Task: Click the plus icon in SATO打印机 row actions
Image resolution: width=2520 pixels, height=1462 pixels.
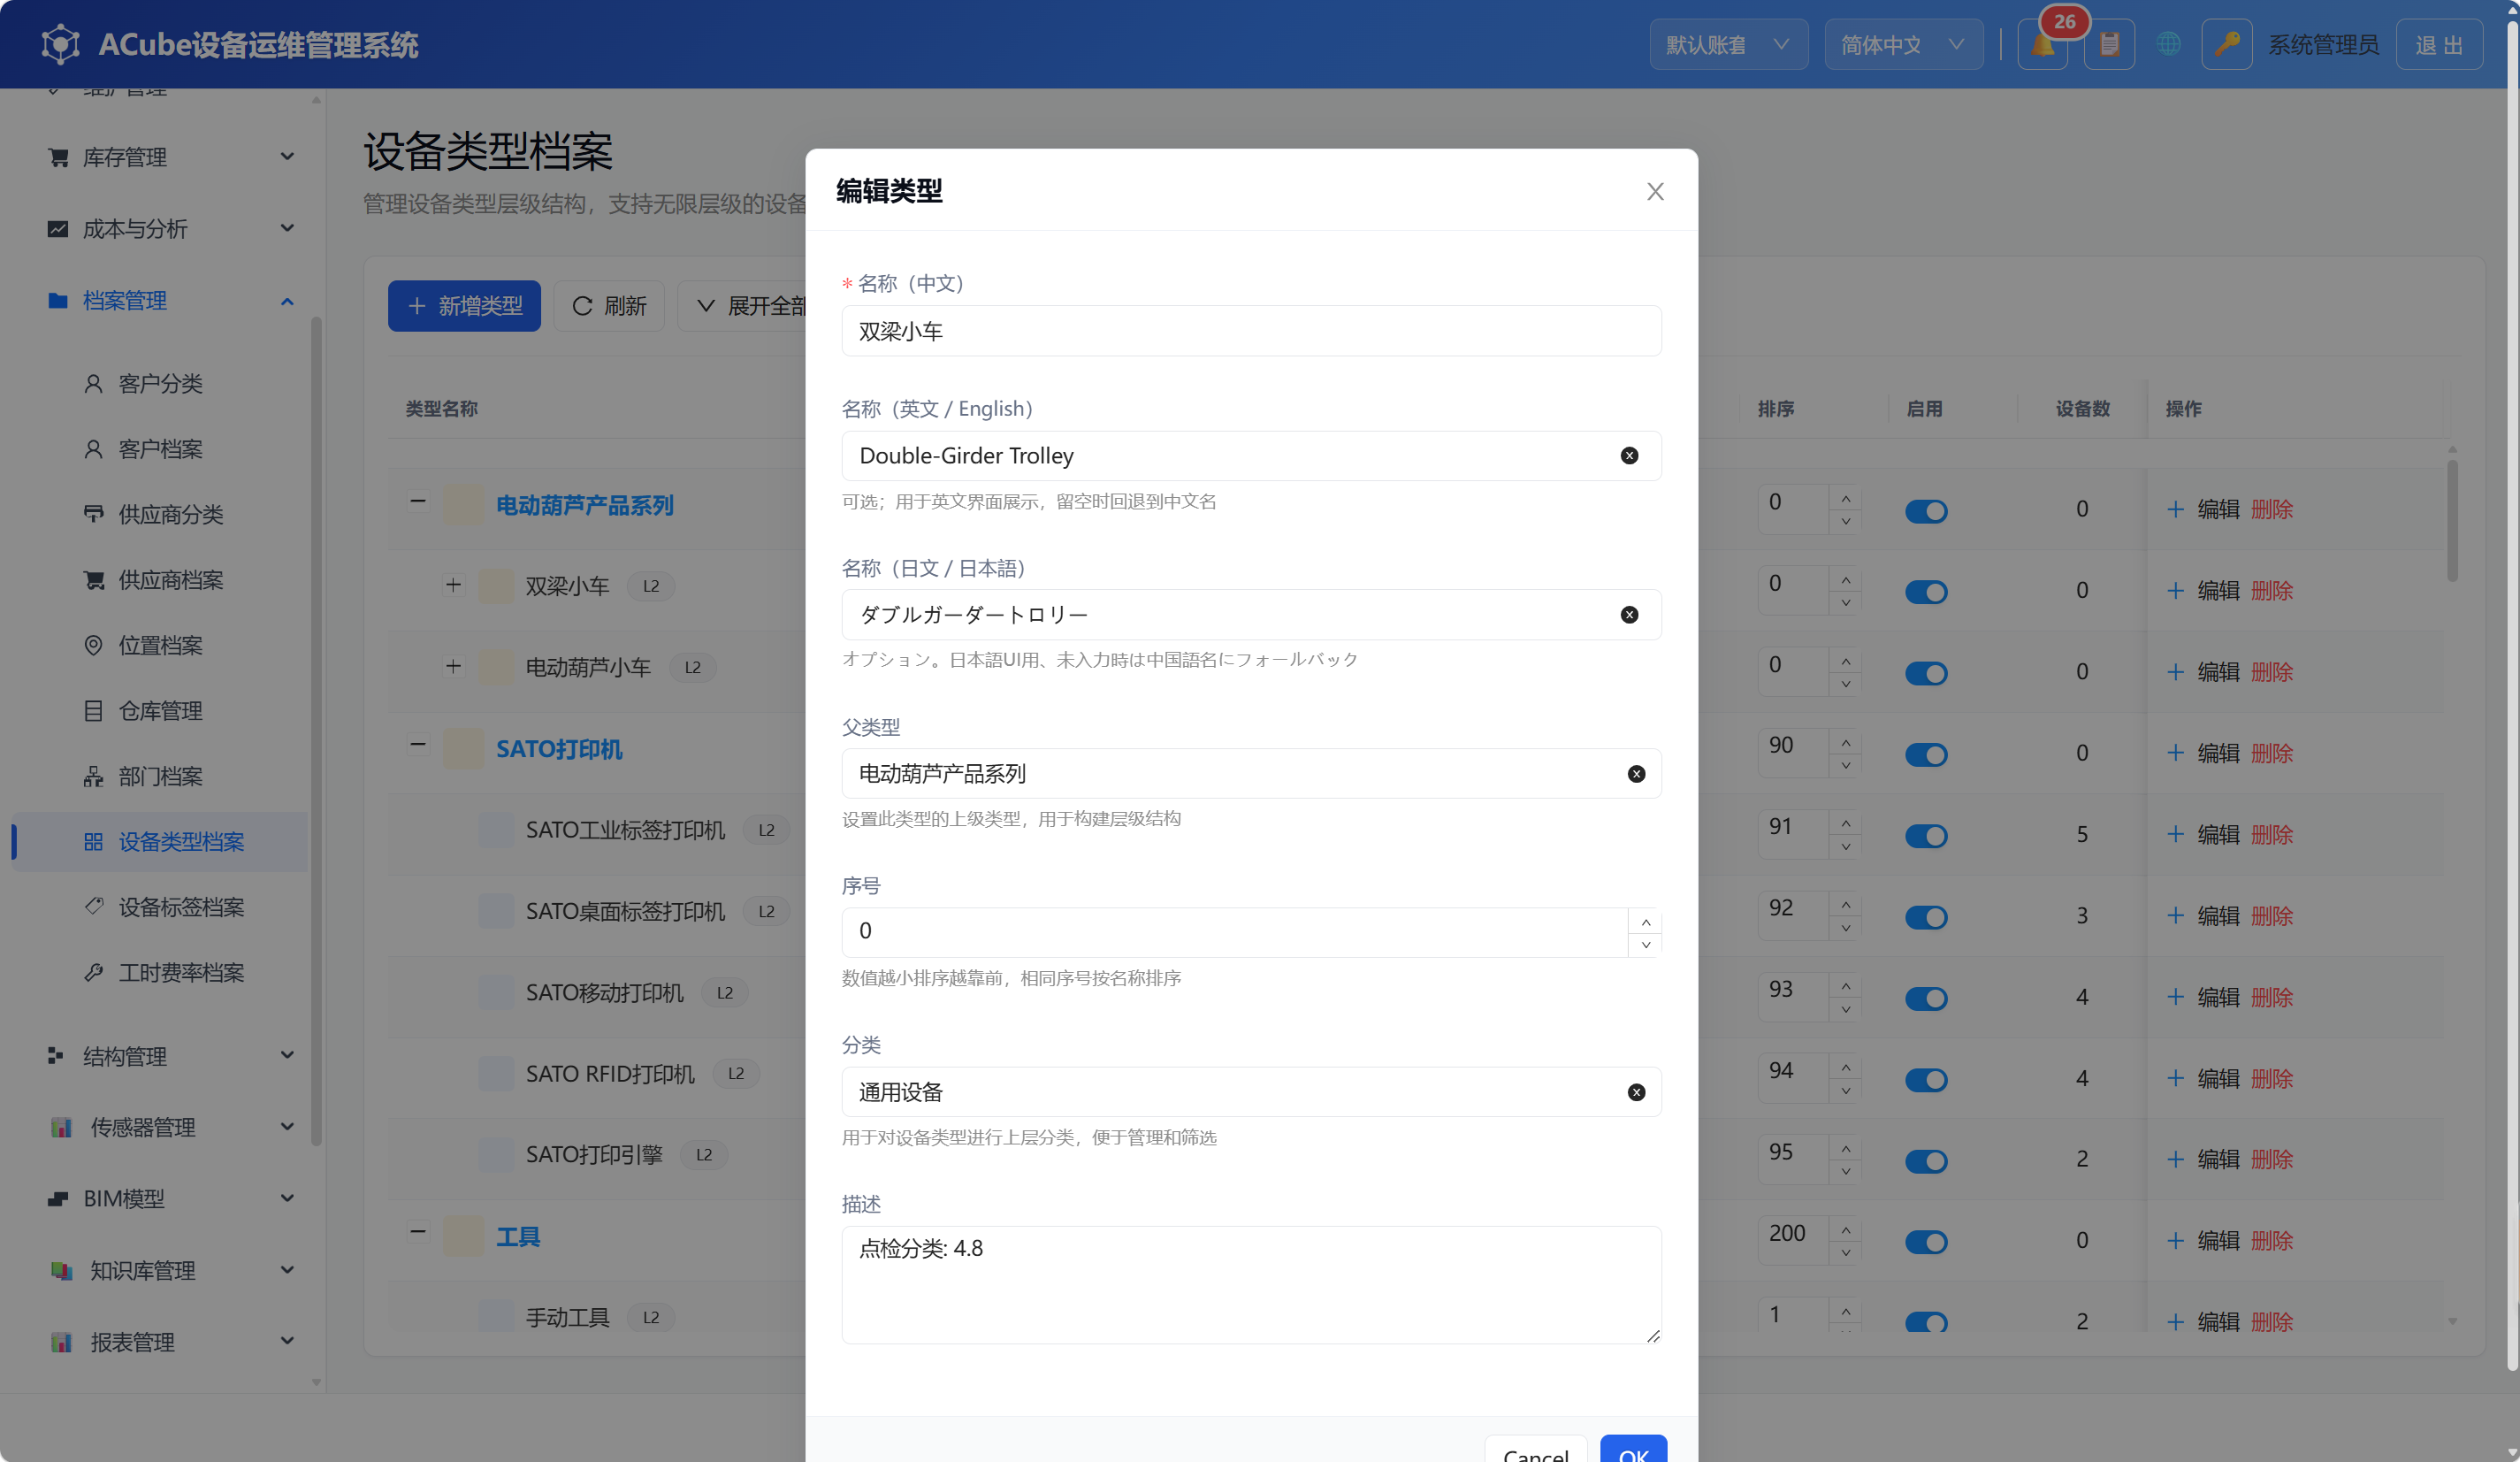Action: point(2174,753)
